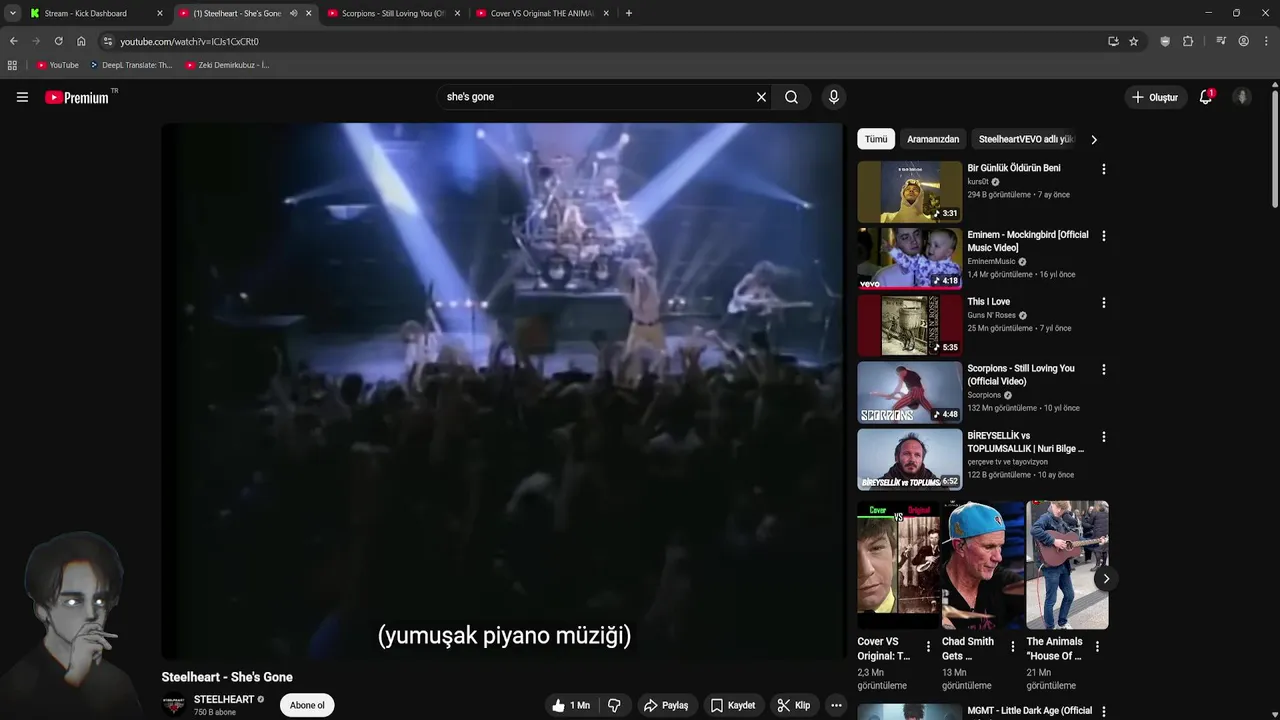Open options for BİREYSELLİK vs TOPLUMSALLIK
1280x720 pixels.
[1104, 437]
